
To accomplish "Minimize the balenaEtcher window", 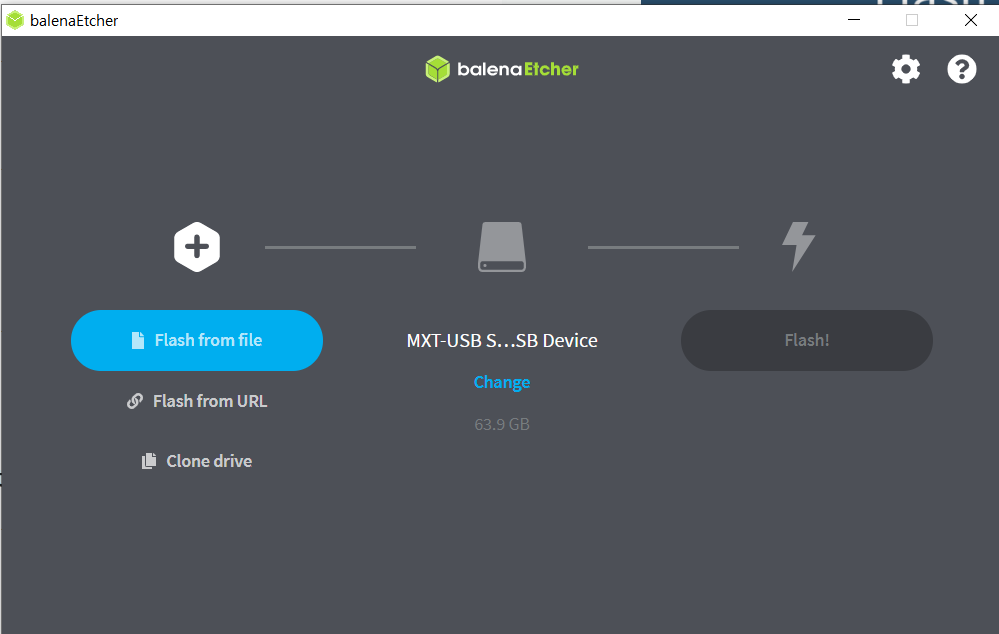I will point(854,20).
